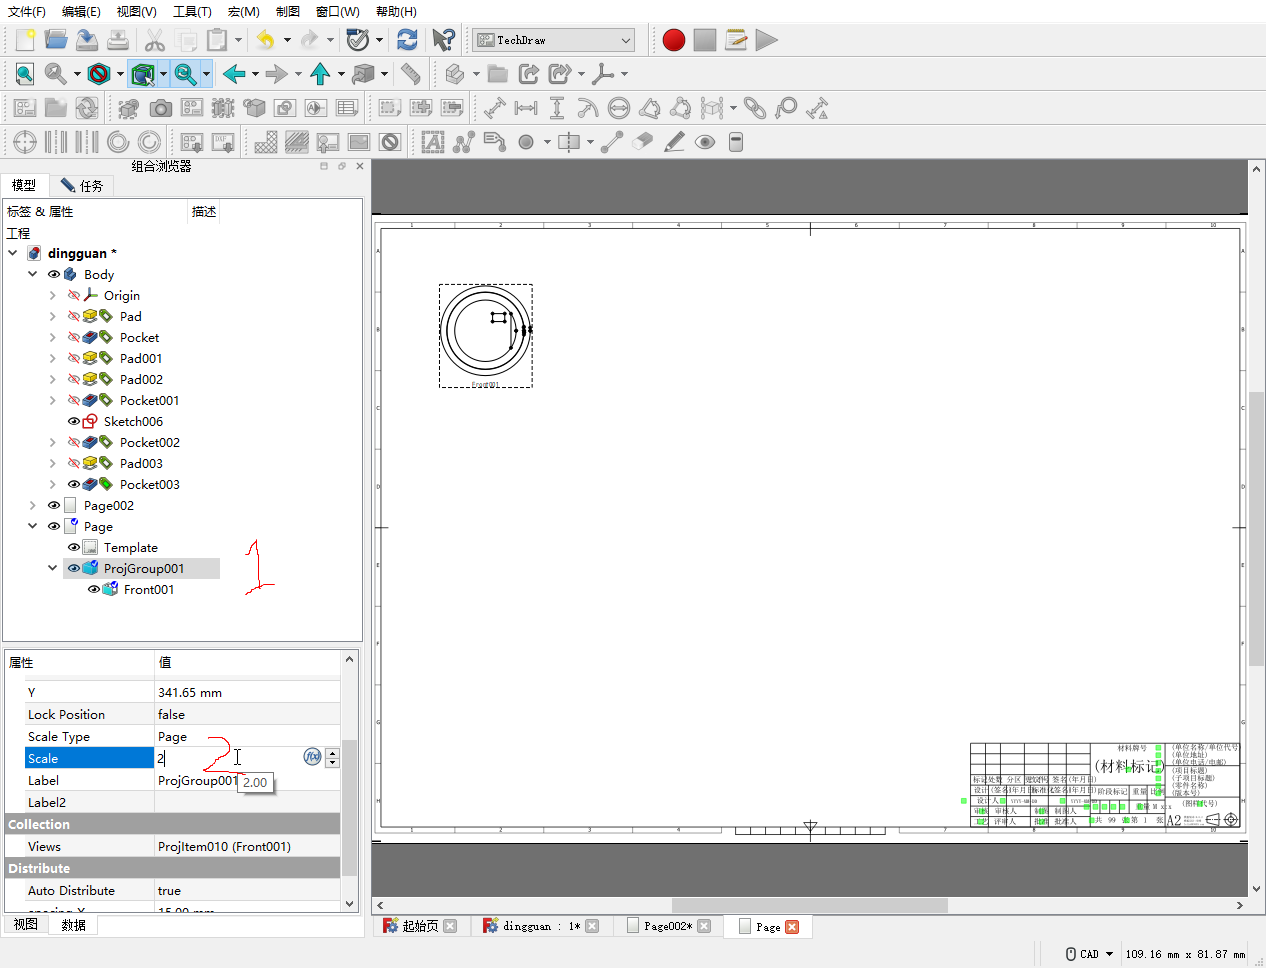
Task: Go back with left teal arrow
Action: [x=234, y=74]
